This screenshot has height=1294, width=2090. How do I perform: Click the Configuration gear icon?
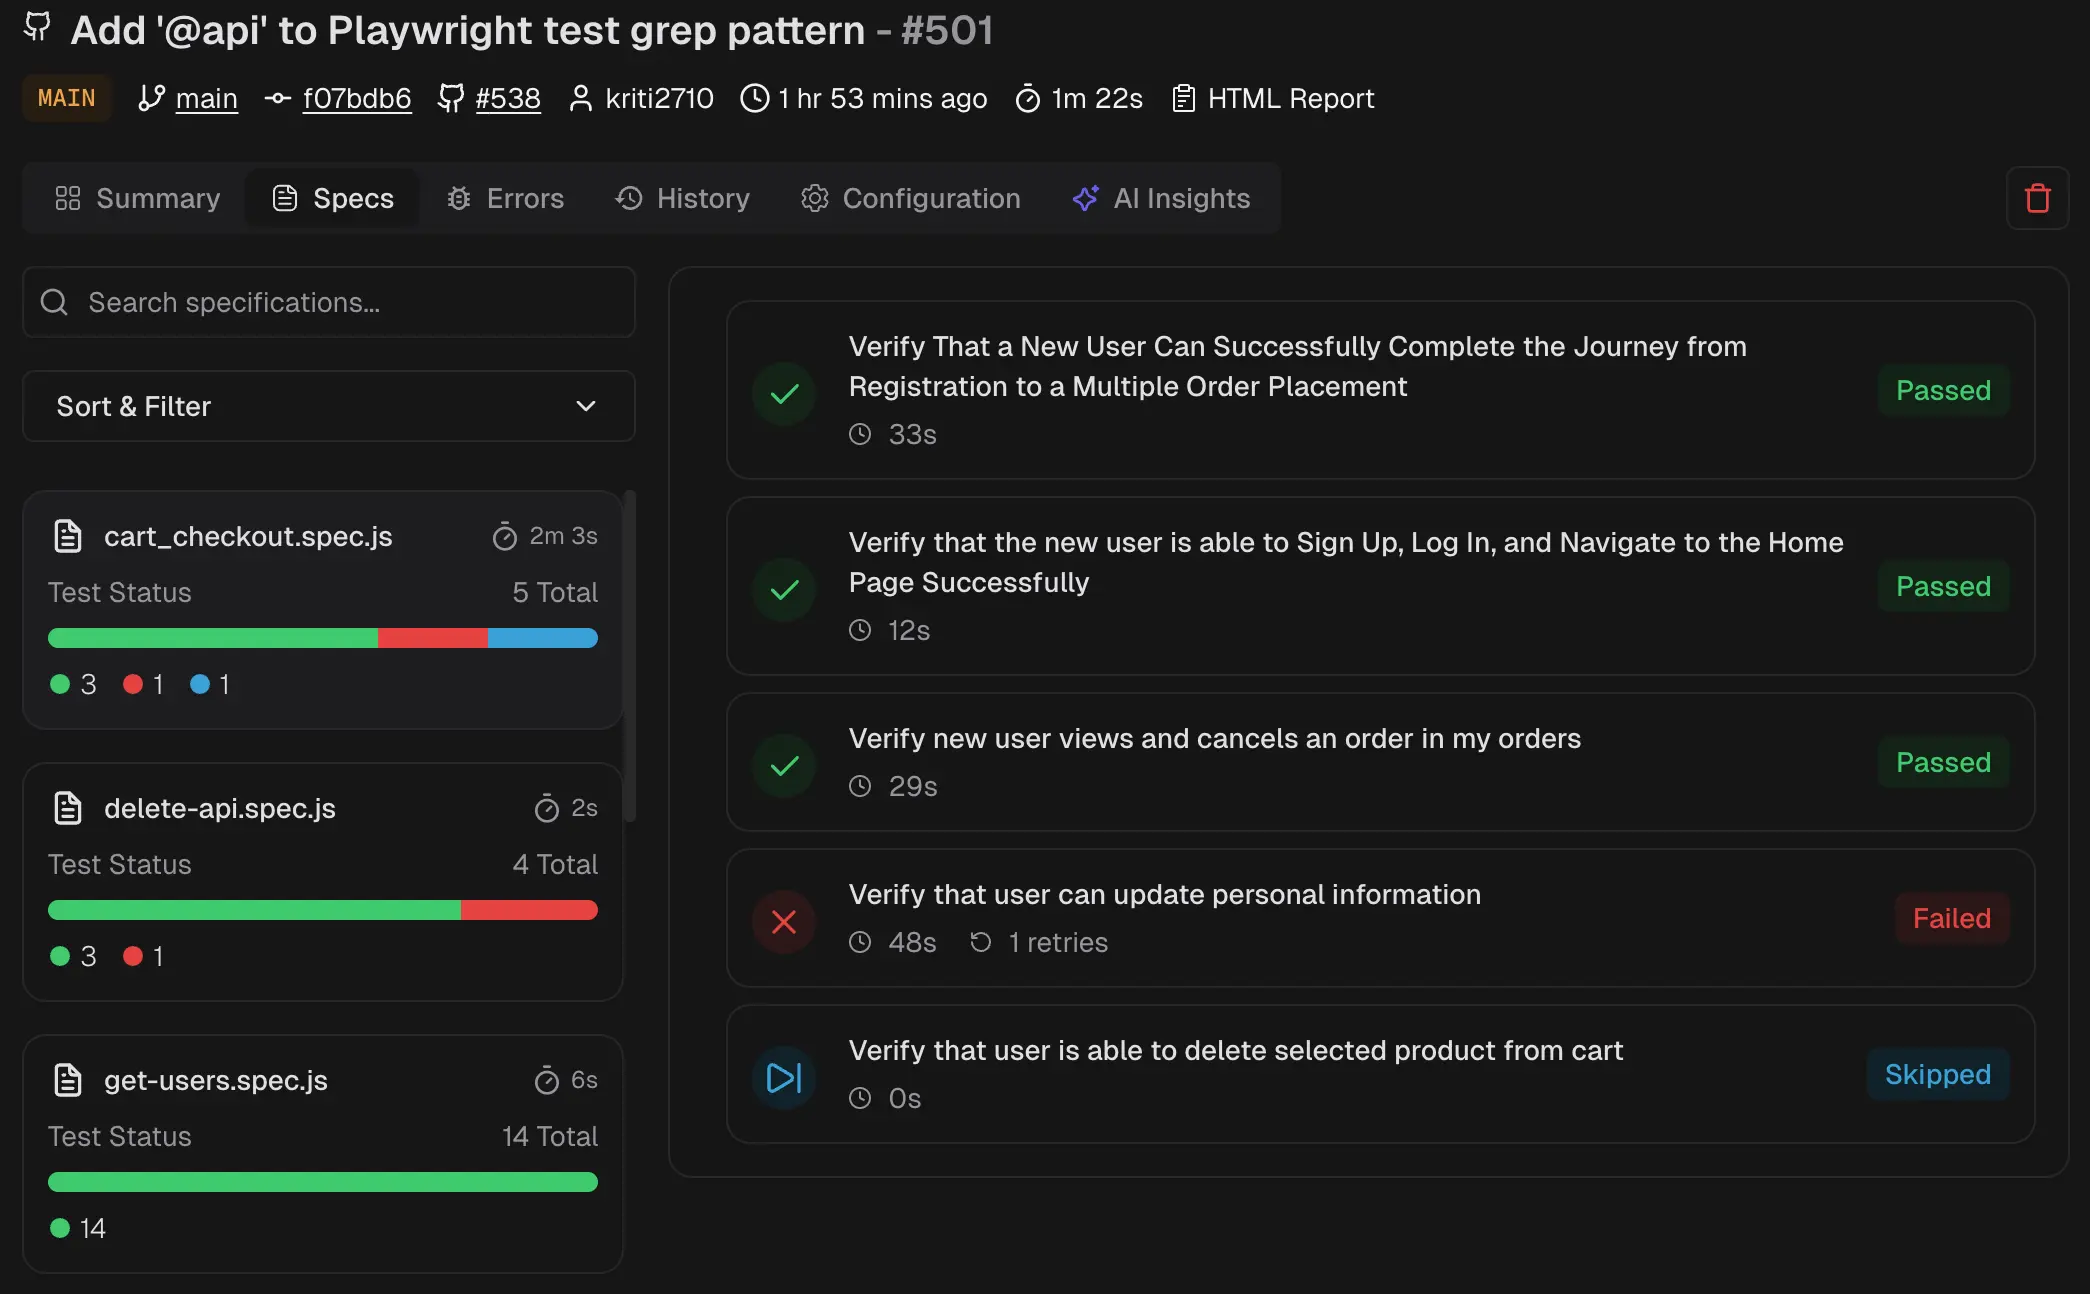pyautogui.click(x=815, y=198)
